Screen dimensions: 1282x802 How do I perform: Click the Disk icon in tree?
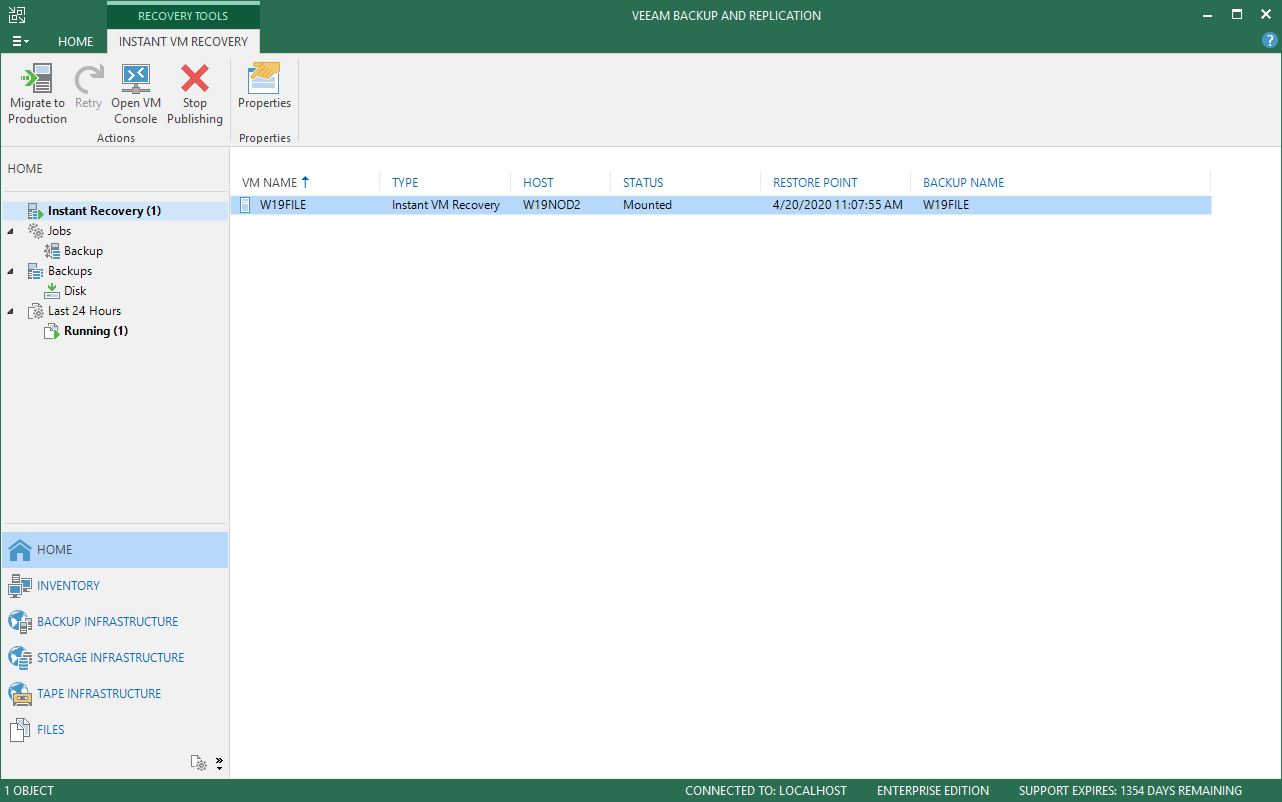point(52,291)
